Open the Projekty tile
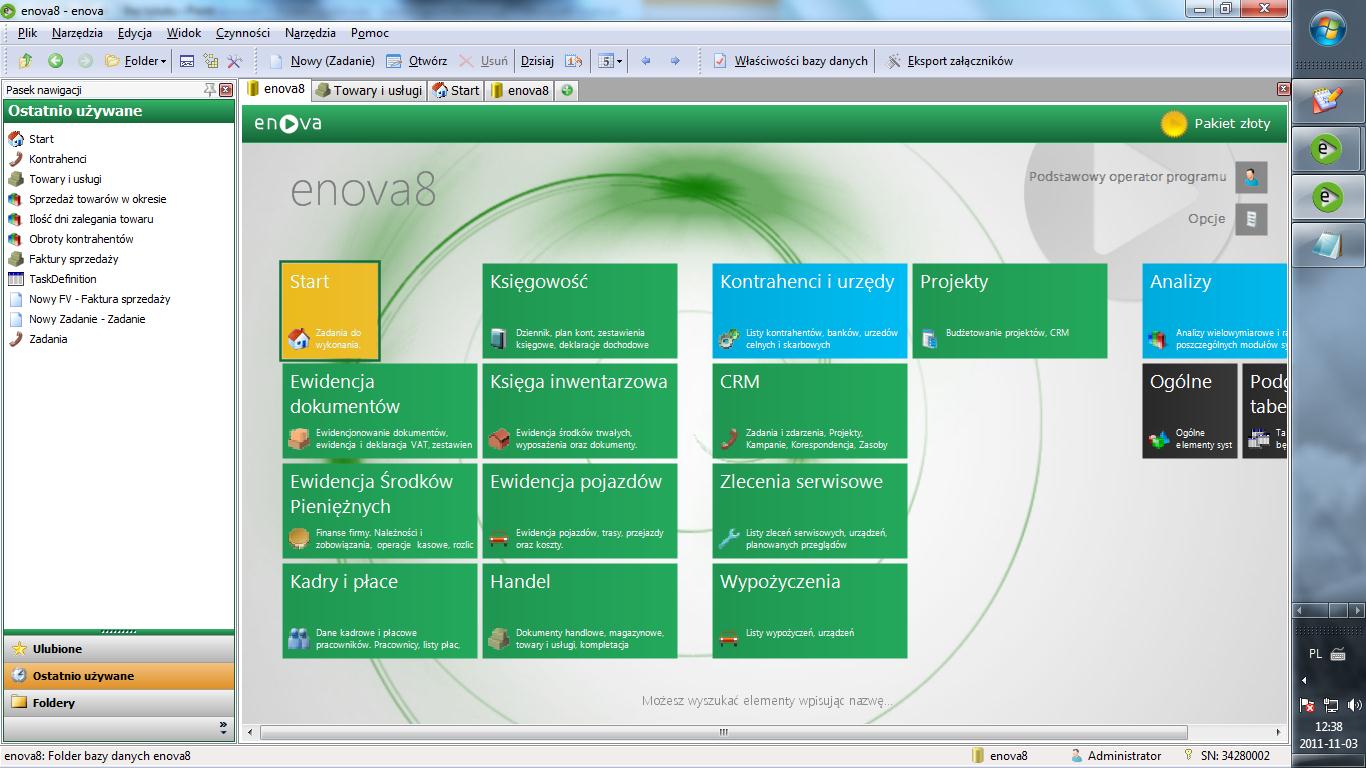Image resolution: width=1366 pixels, height=768 pixels. click(1010, 311)
